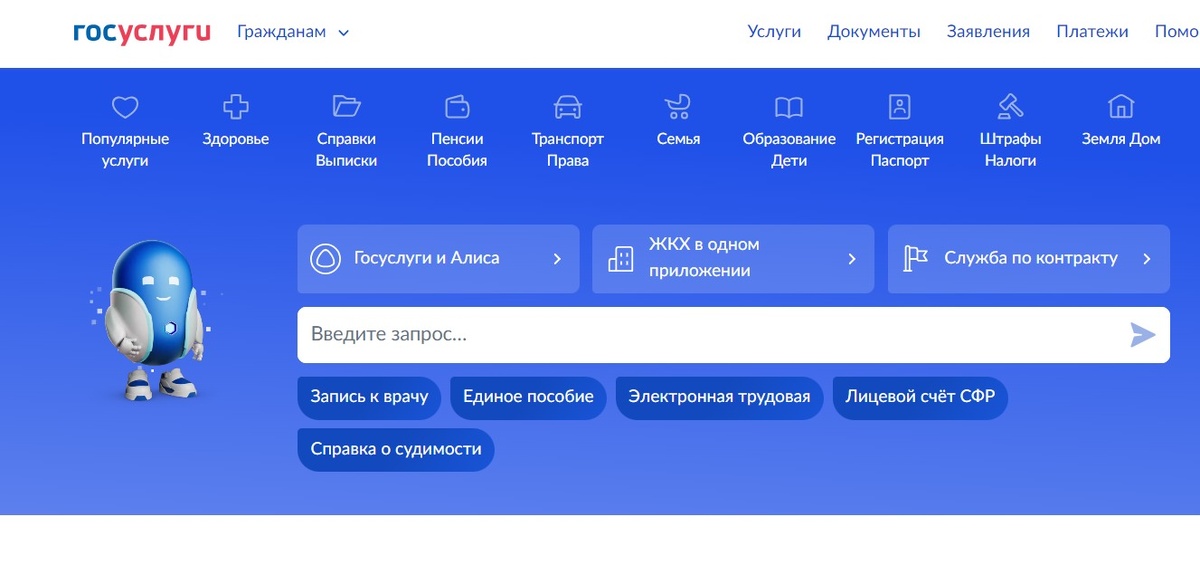This screenshot has height=584, width=1200.
Task: Expand the Гражданам audience dropdown
Action: (x=293, y=32)
